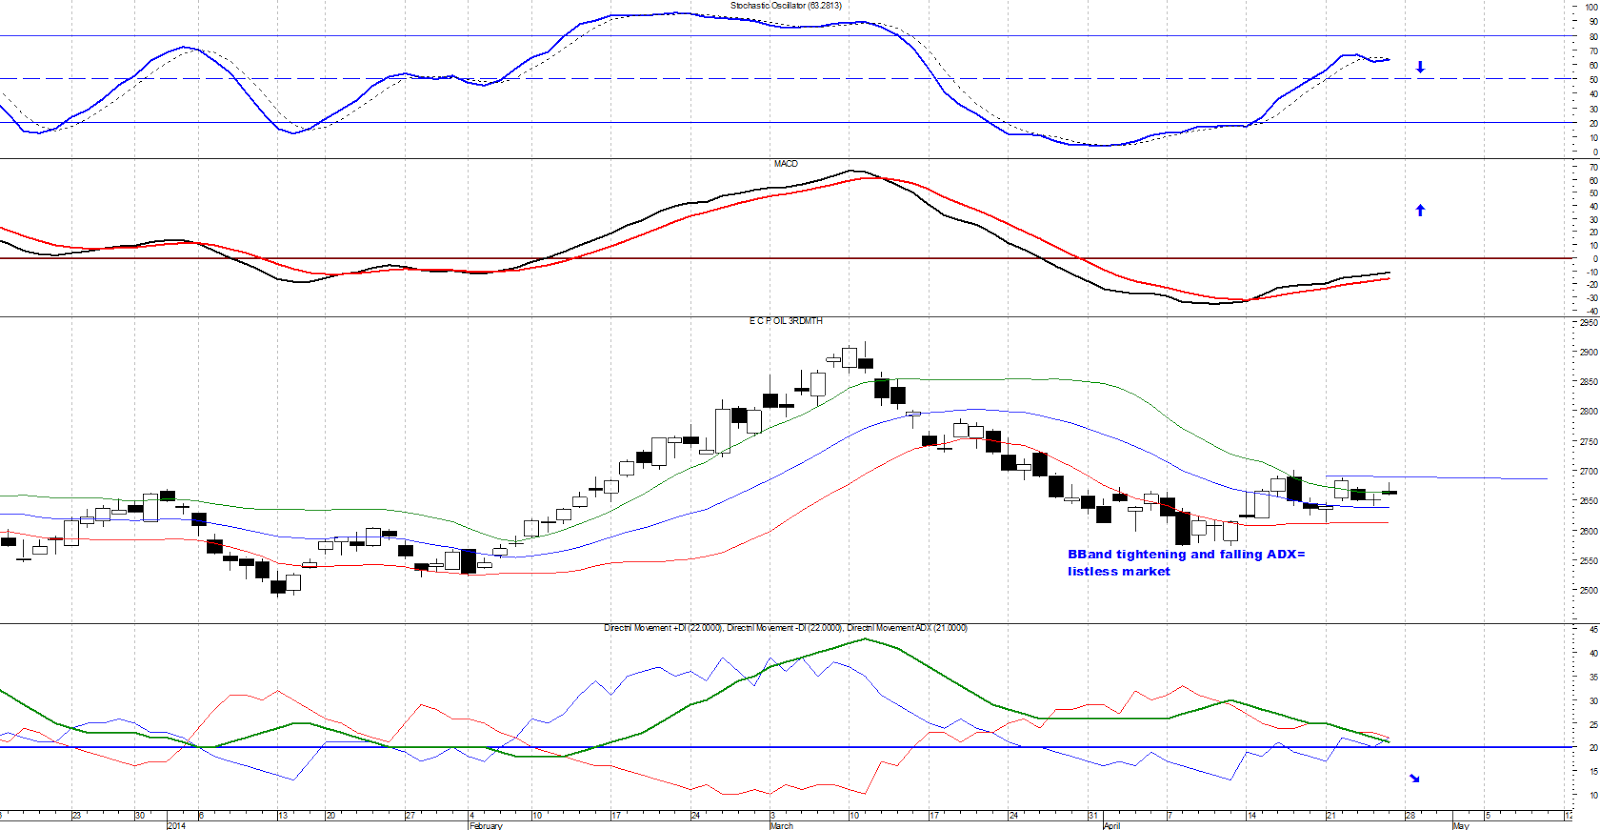Click the 'listless market' annotation line
Image resolution: width=1600 pixels, height=830 pixels.
coord(1118,572)
